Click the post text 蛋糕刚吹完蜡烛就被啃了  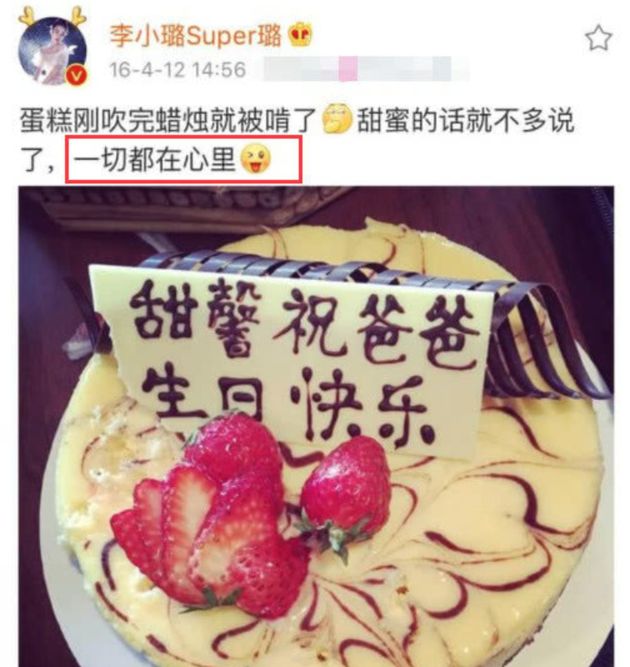tap(169, 121)
